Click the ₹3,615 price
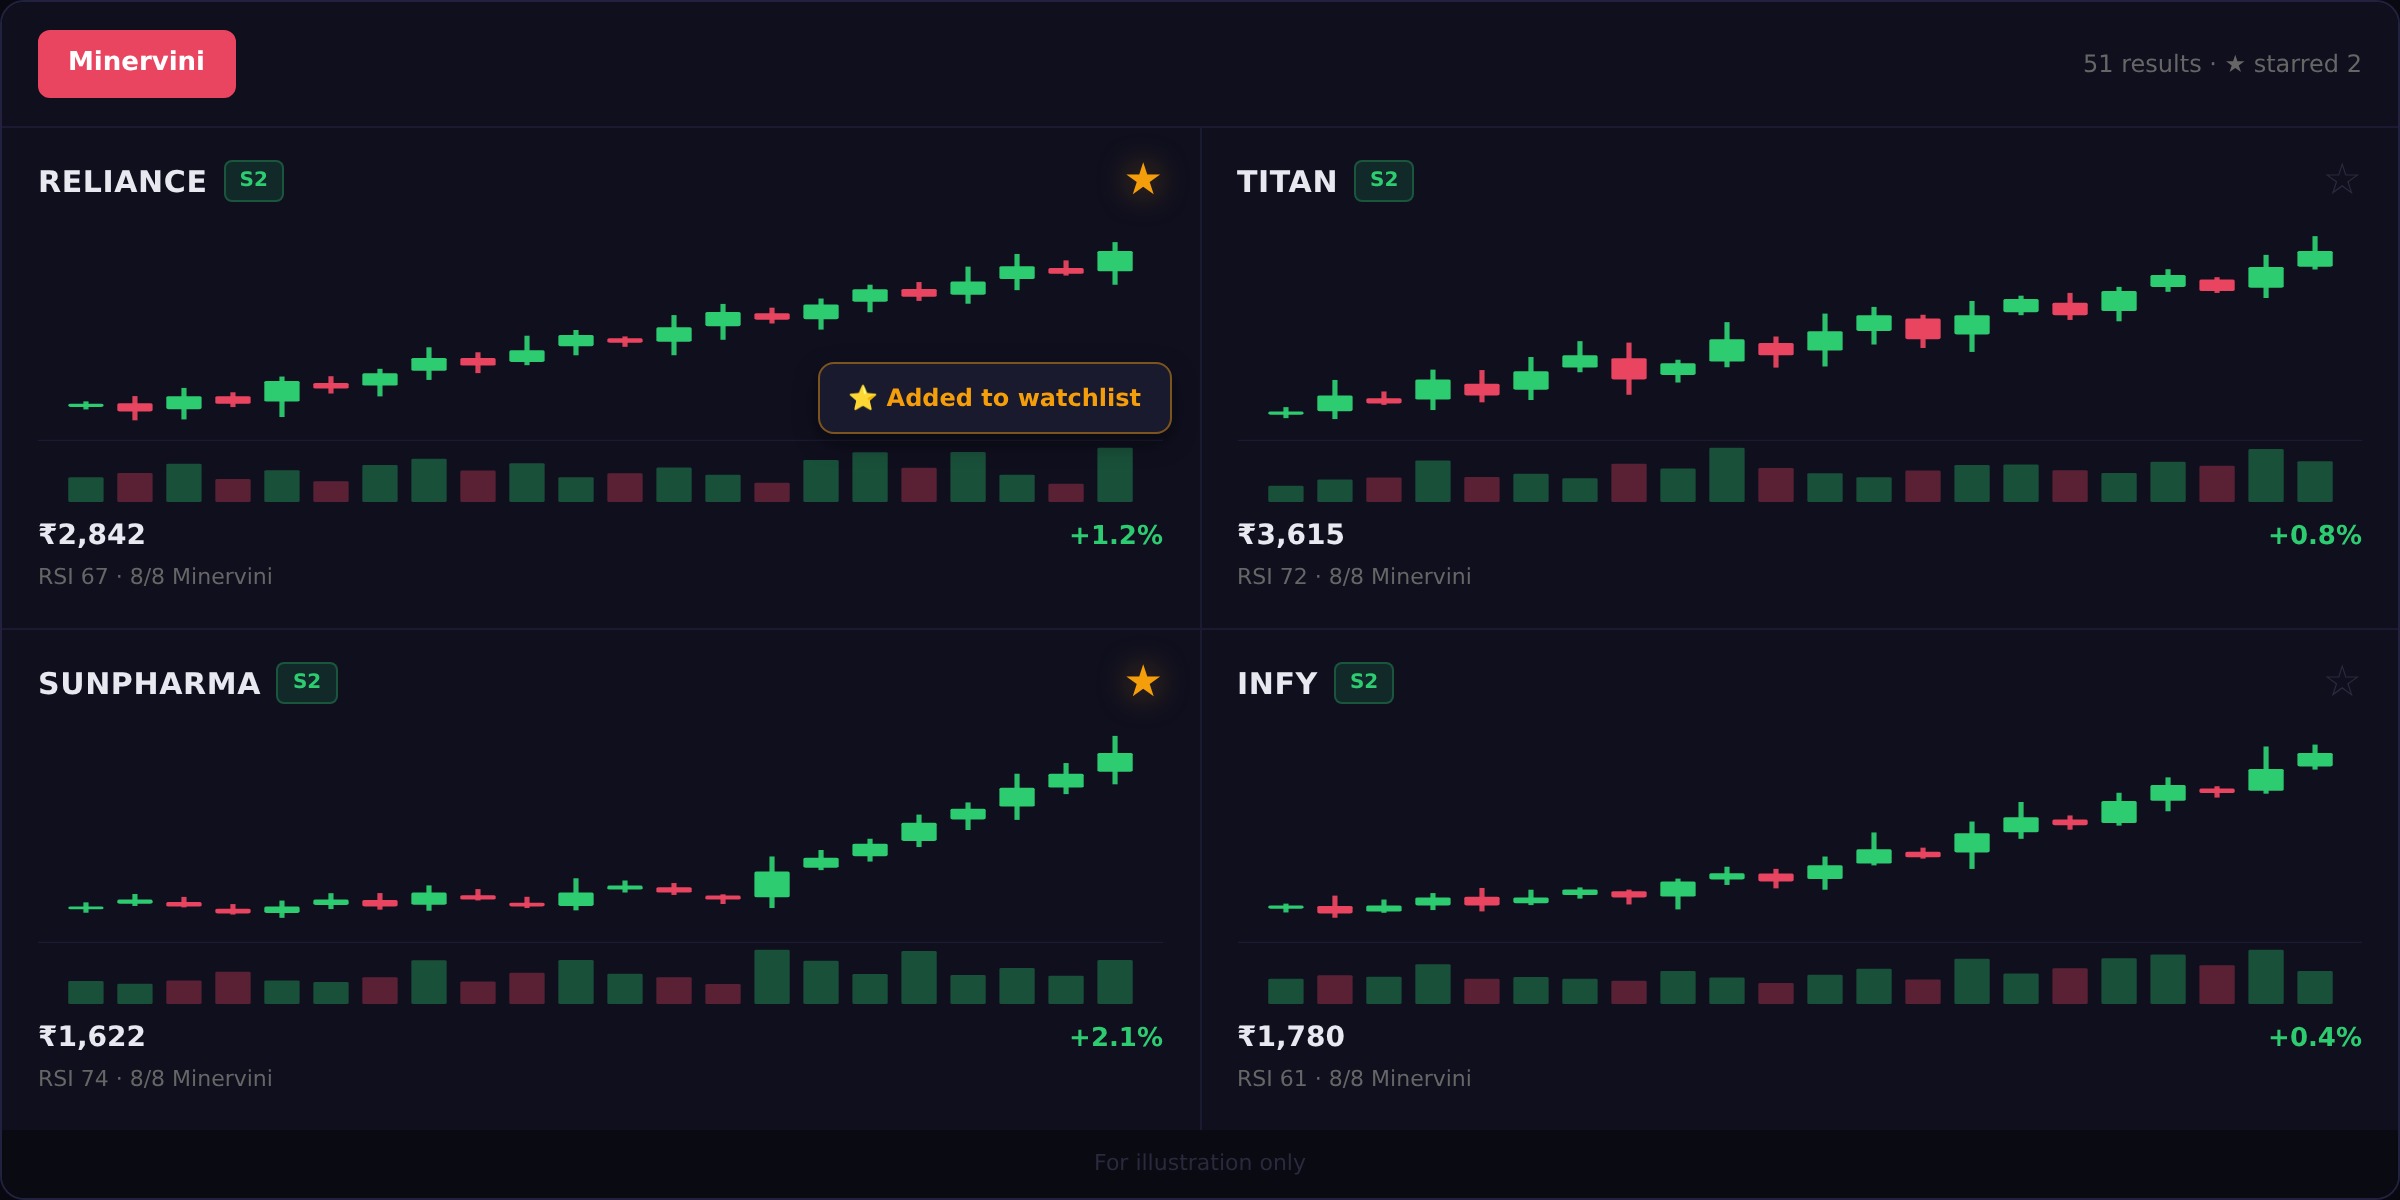The height and width of the screenshot is (1200, 2400). pos(1291,535)
